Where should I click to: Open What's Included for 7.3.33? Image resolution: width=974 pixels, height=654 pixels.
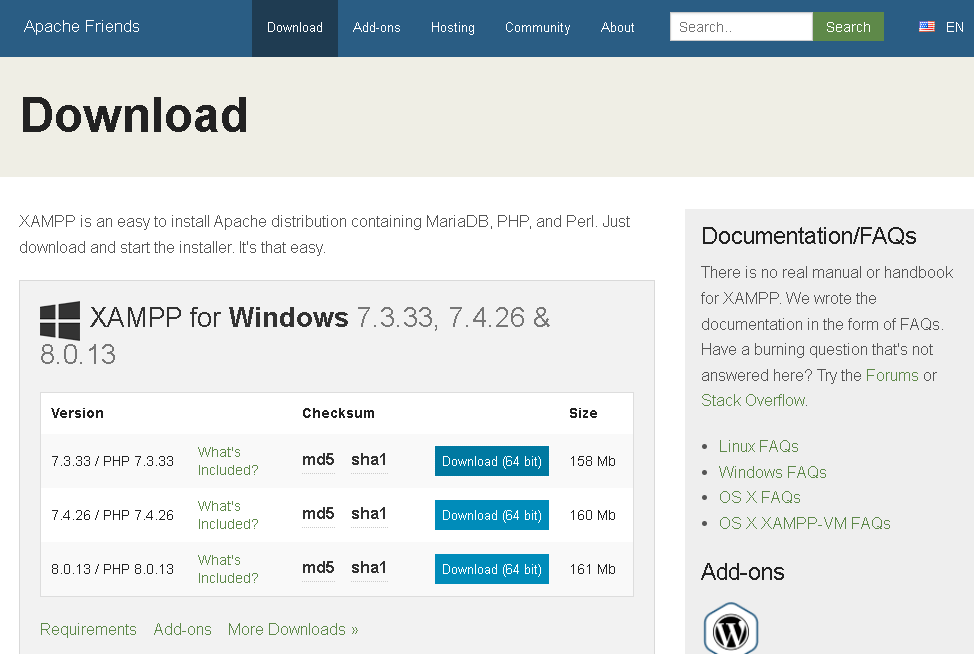(228, 461)
